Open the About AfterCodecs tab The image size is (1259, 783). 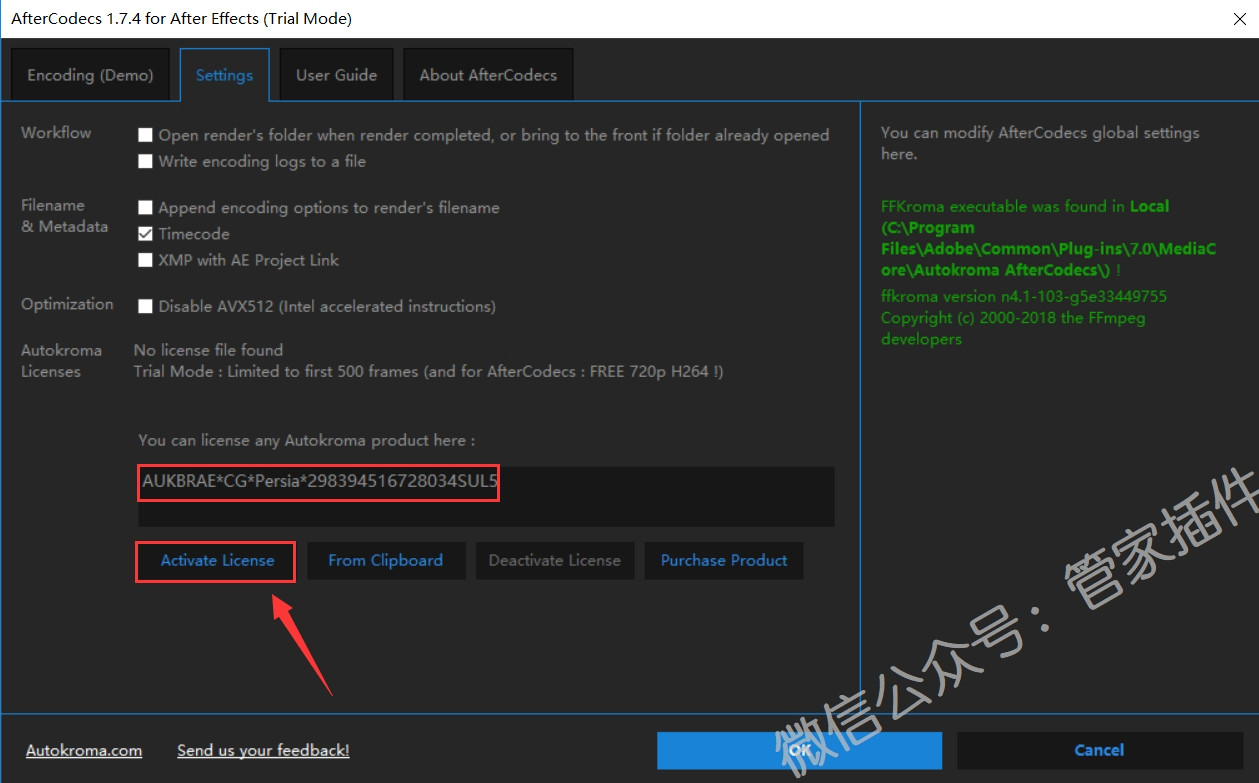[x=488, y=75]
